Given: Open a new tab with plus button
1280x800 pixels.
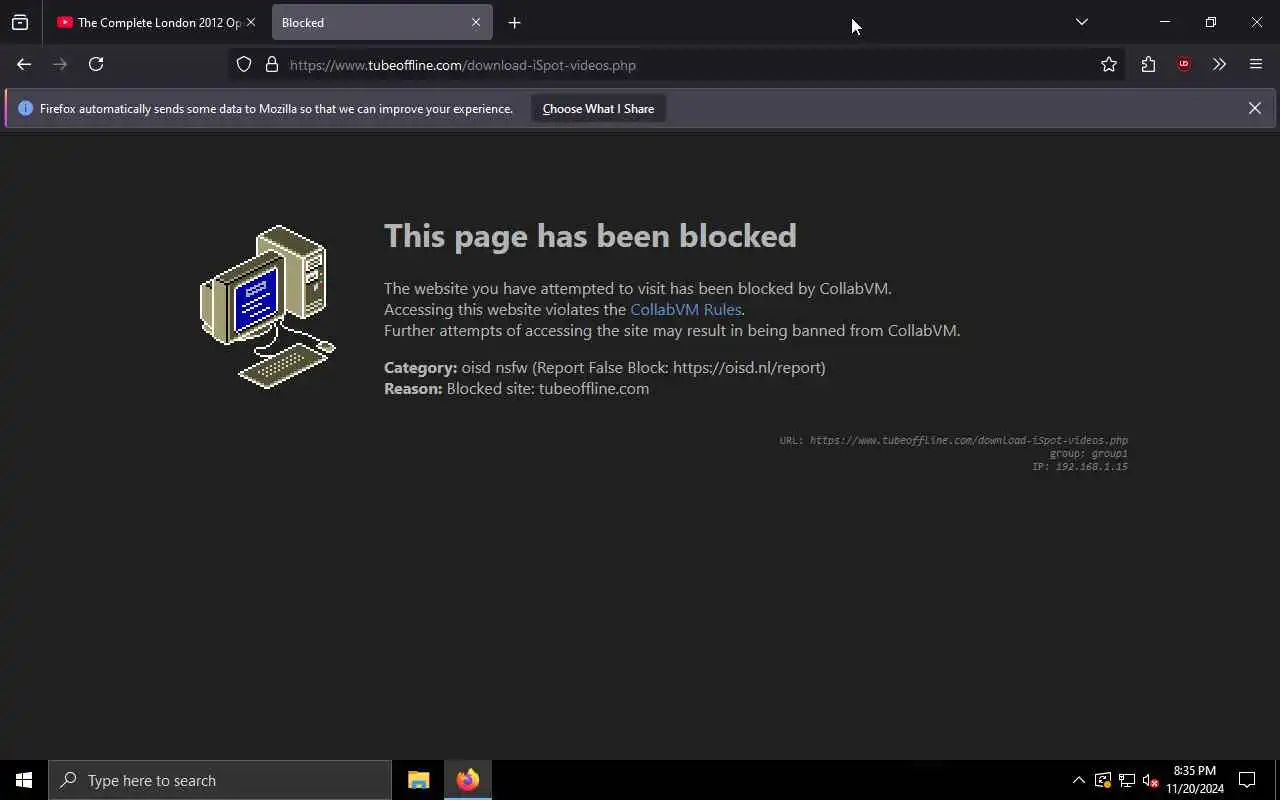Looking at the screenshot, I should 514,22.
